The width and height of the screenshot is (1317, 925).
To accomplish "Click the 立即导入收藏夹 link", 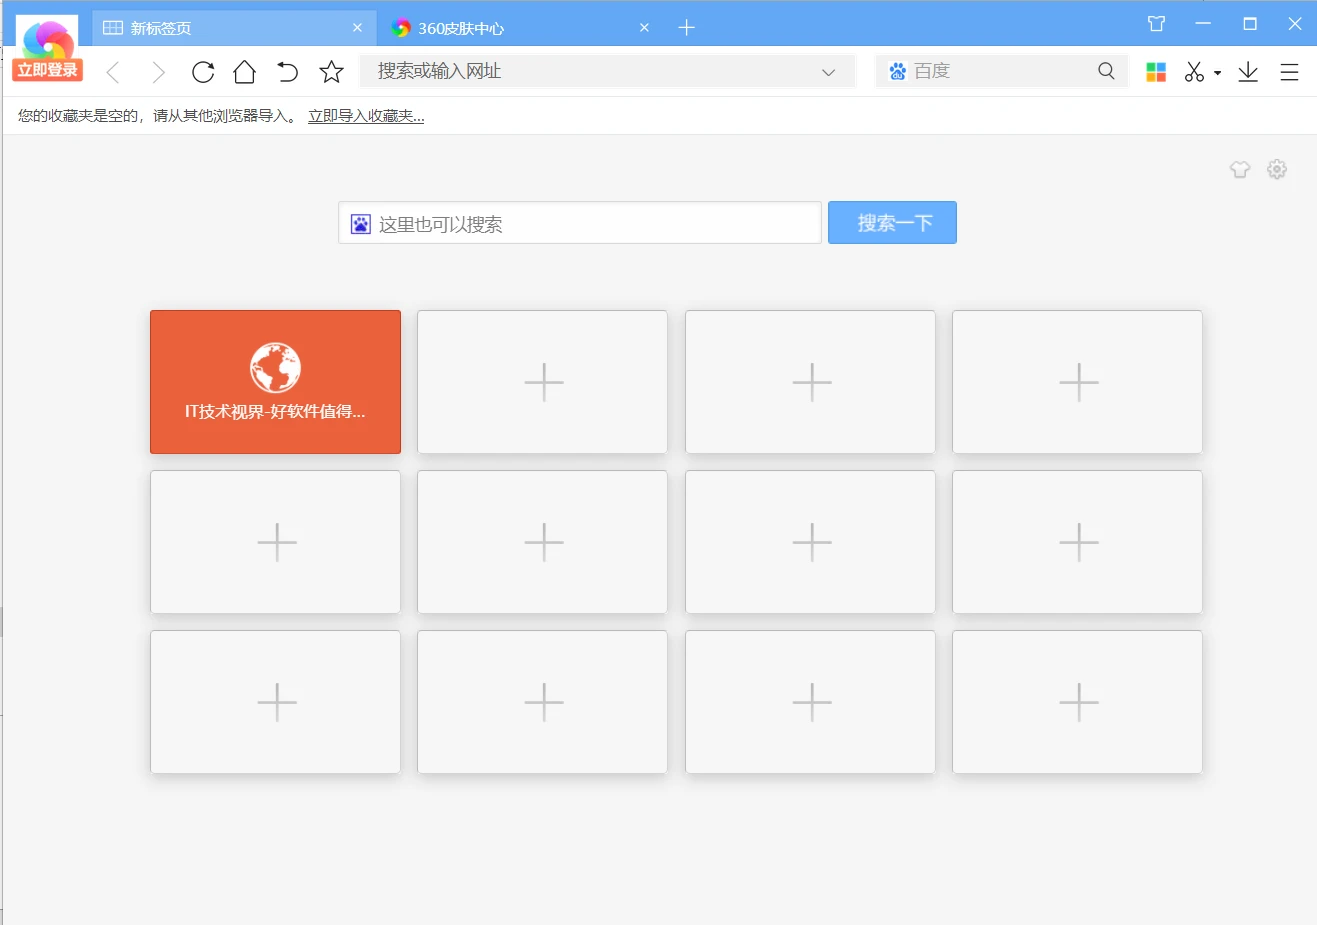I will pyautogui.click(x=366, y=116).
